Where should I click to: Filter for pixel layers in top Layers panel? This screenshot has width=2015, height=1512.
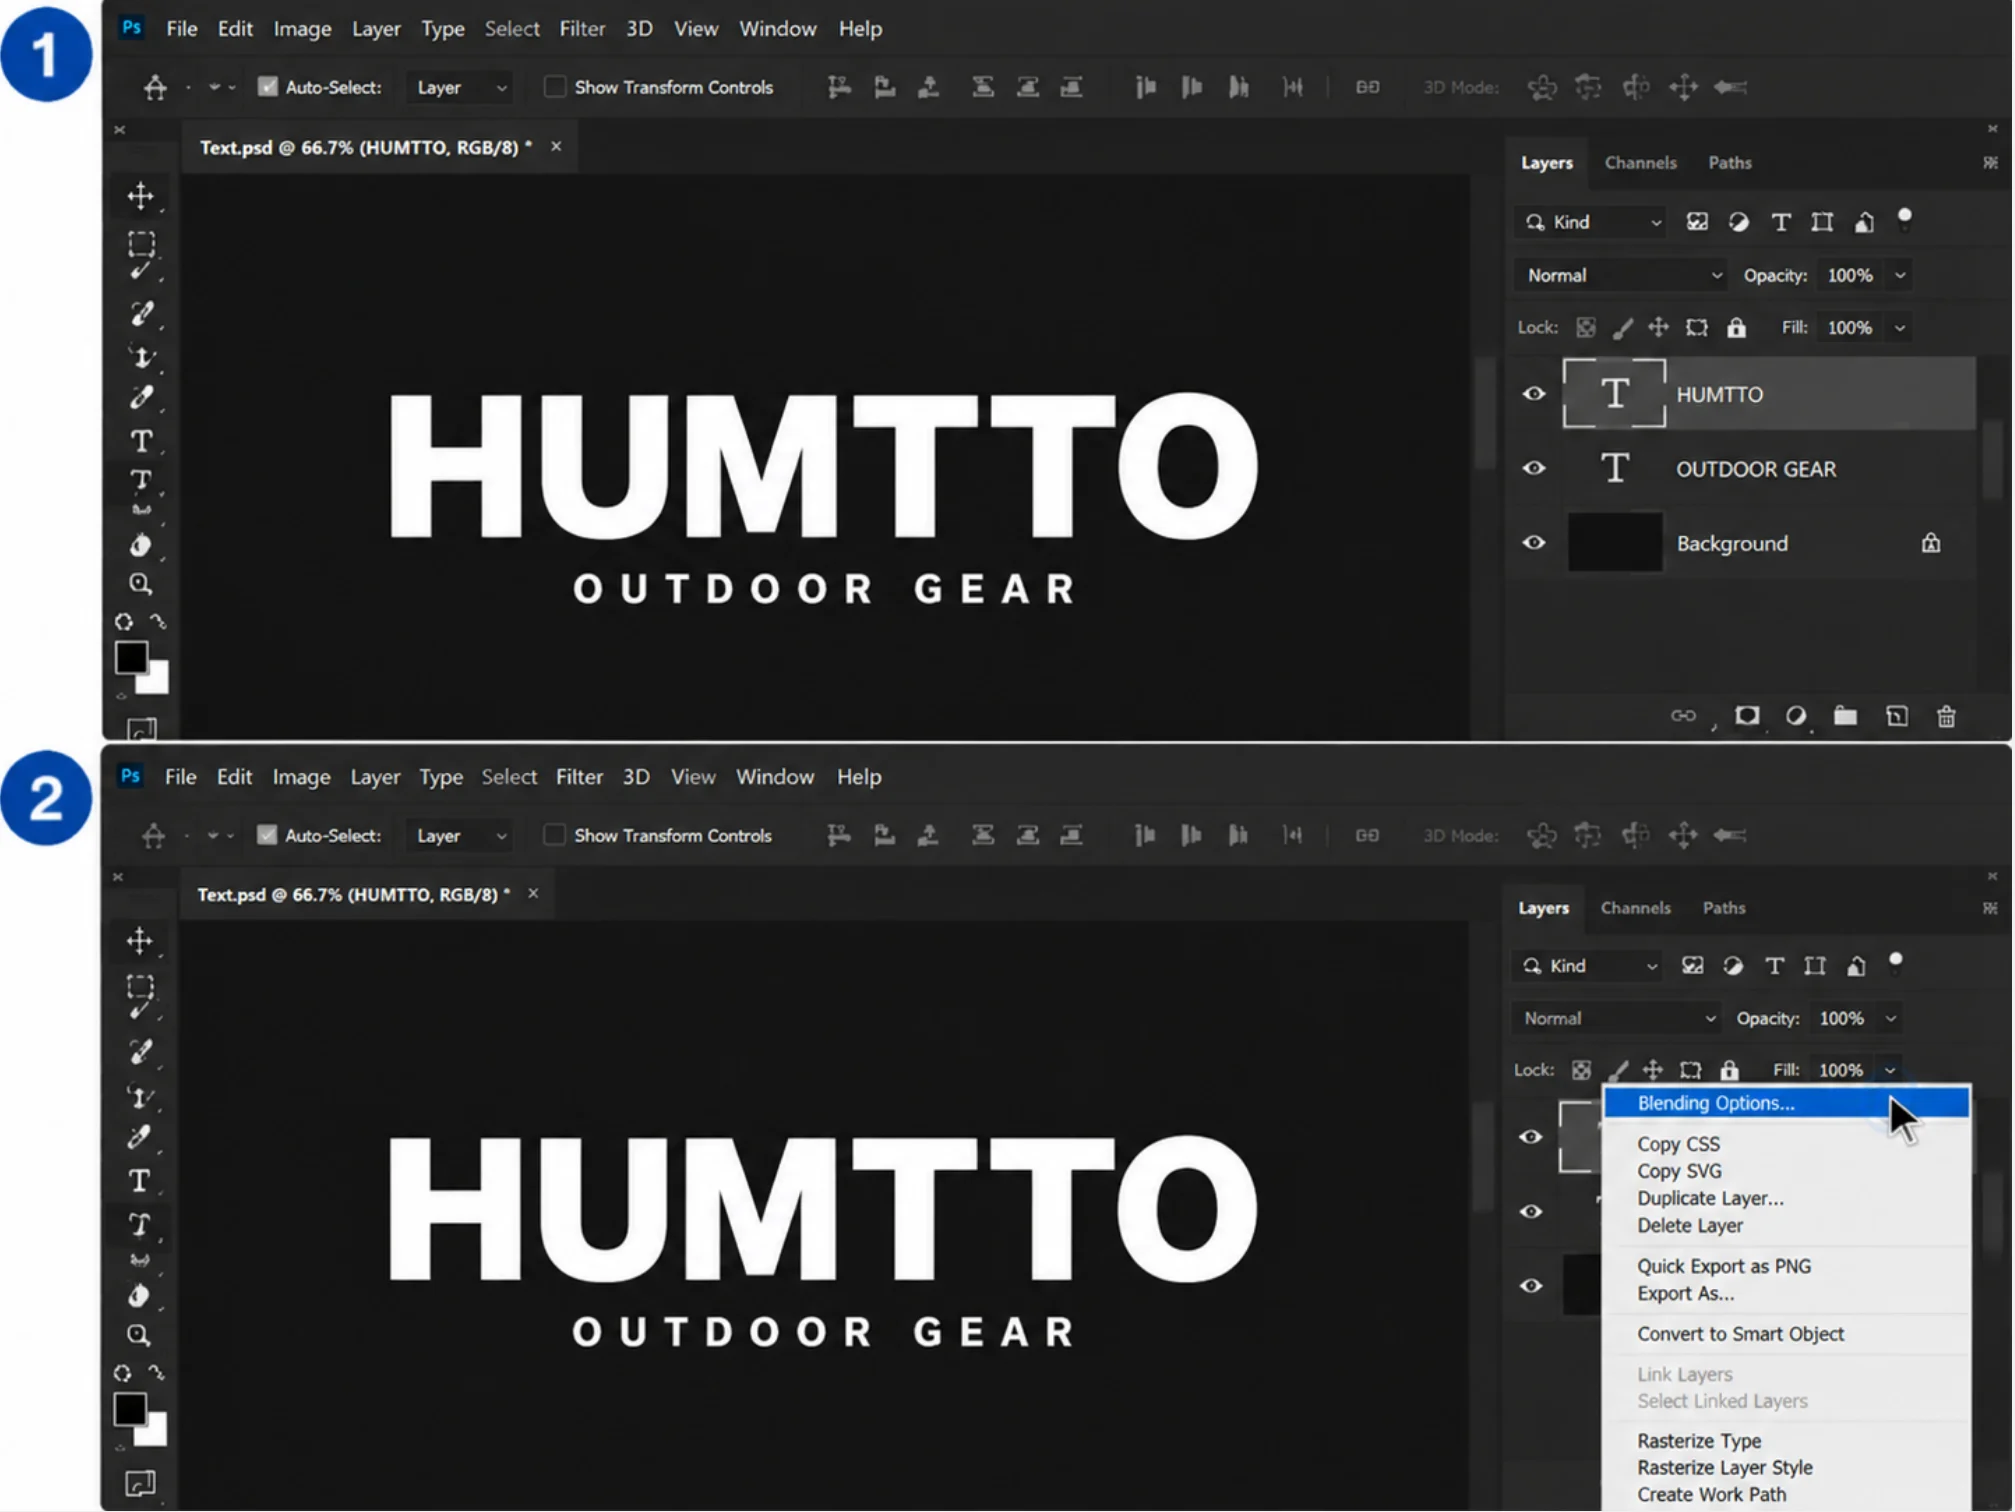[1697, 222]
